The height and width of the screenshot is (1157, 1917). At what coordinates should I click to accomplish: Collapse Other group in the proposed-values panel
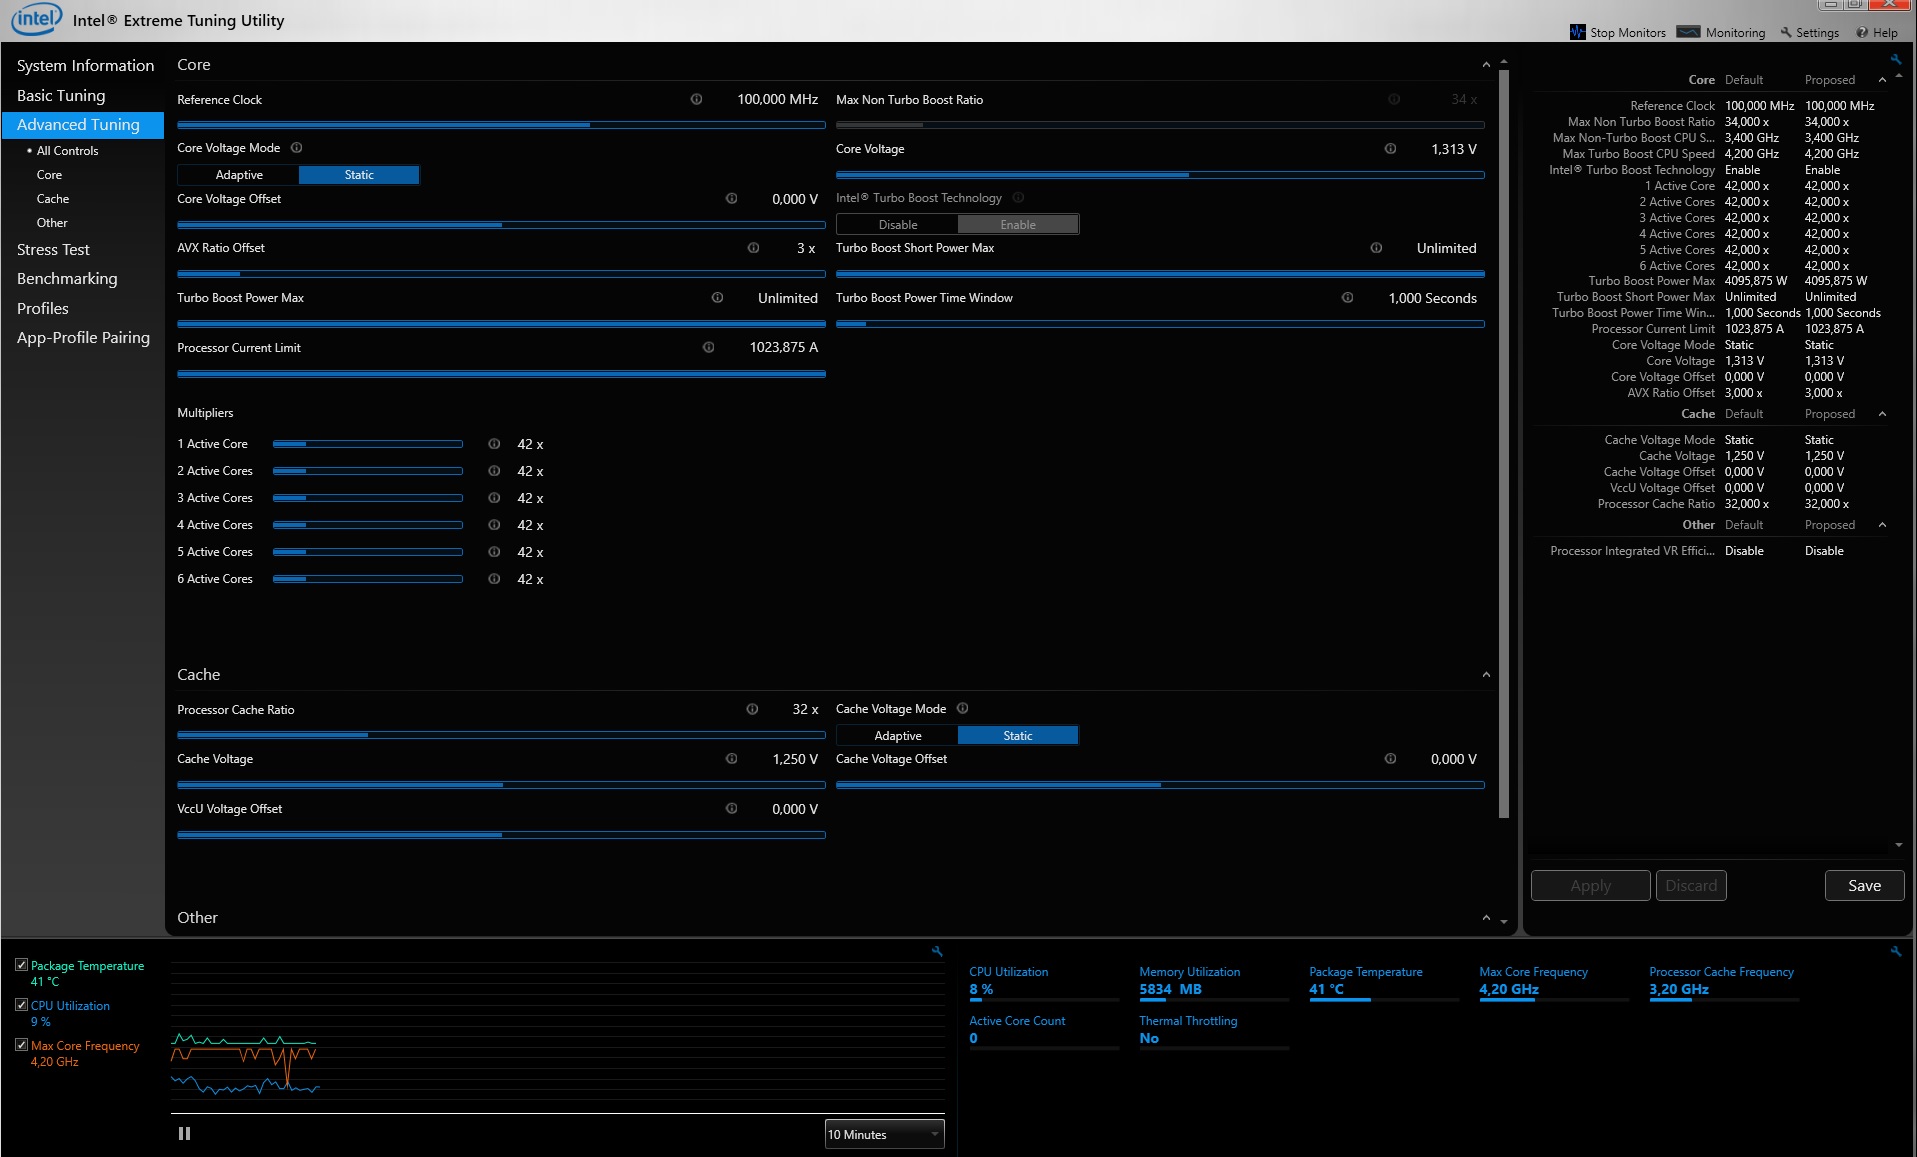[x=1882, y=525]
